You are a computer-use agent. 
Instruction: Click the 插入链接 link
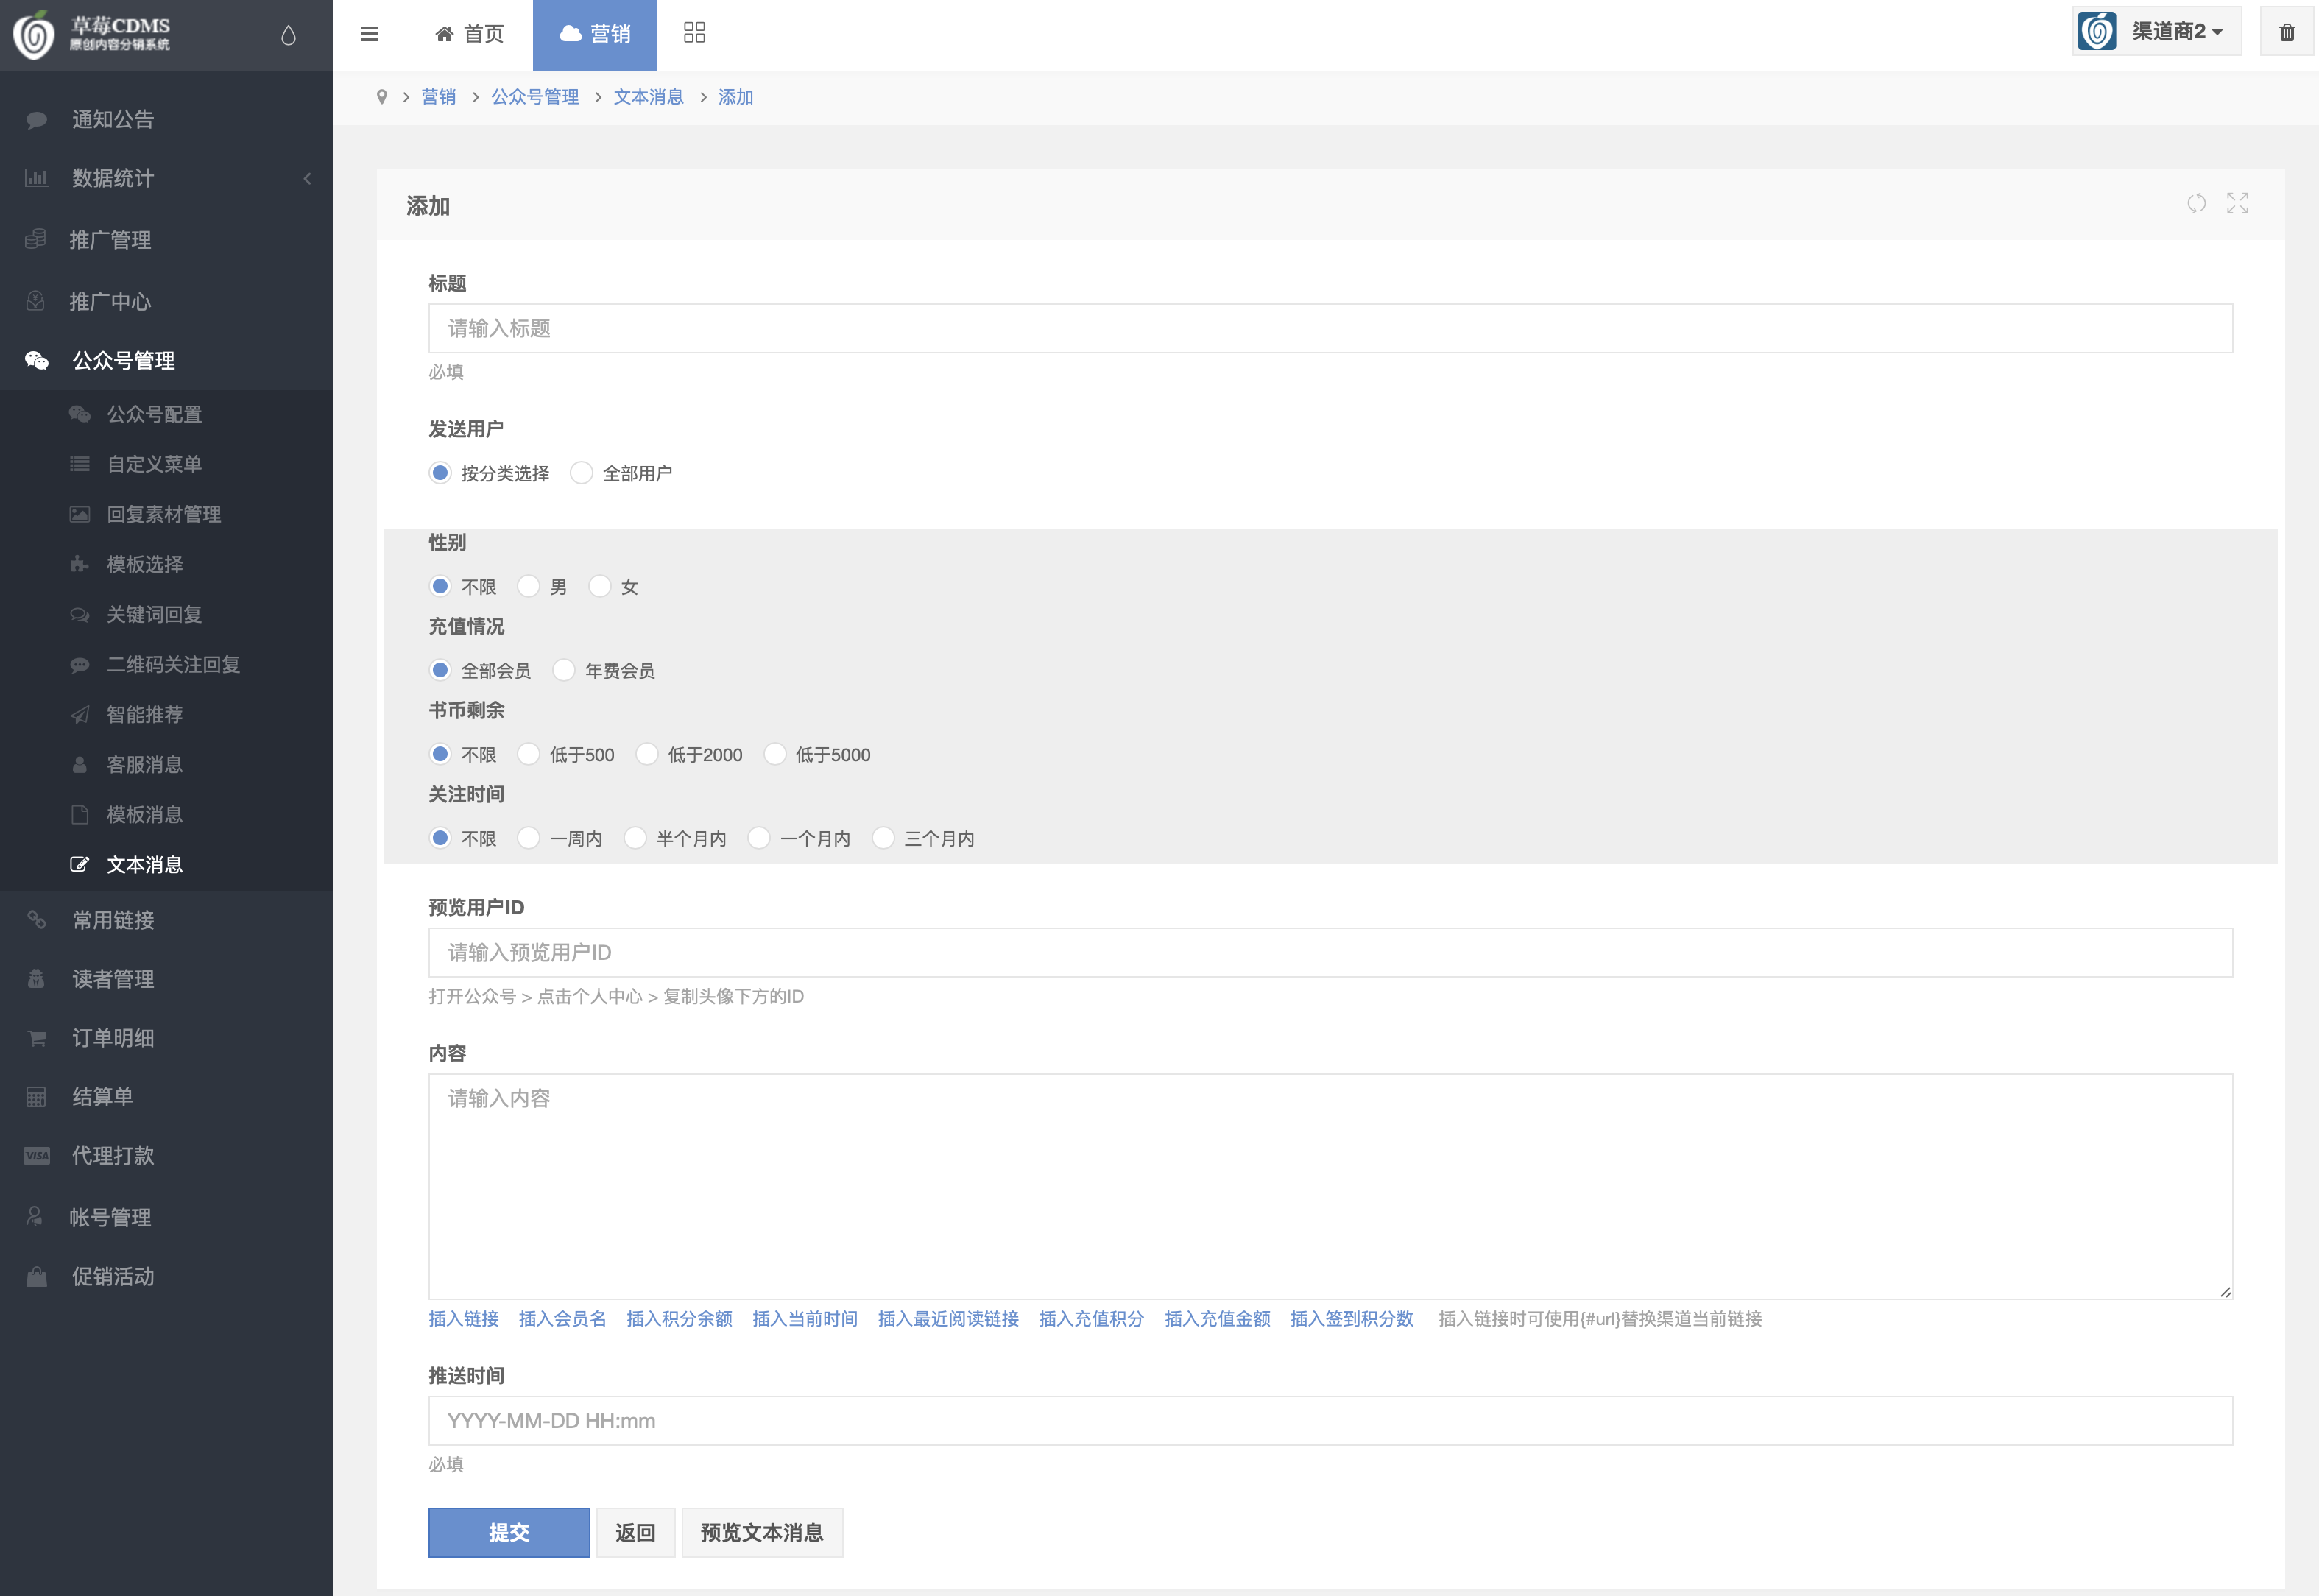(x=464, y=1319)
